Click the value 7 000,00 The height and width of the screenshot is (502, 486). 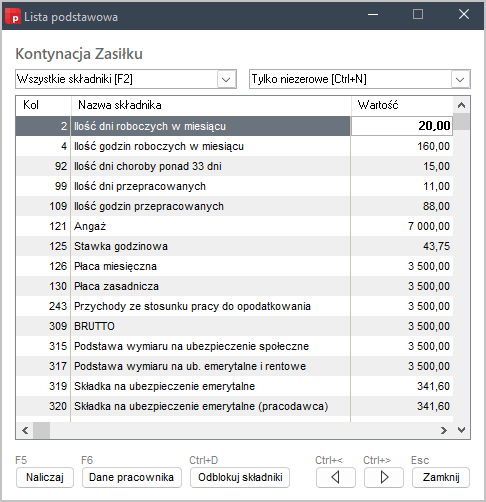click(x=429, y=226)
